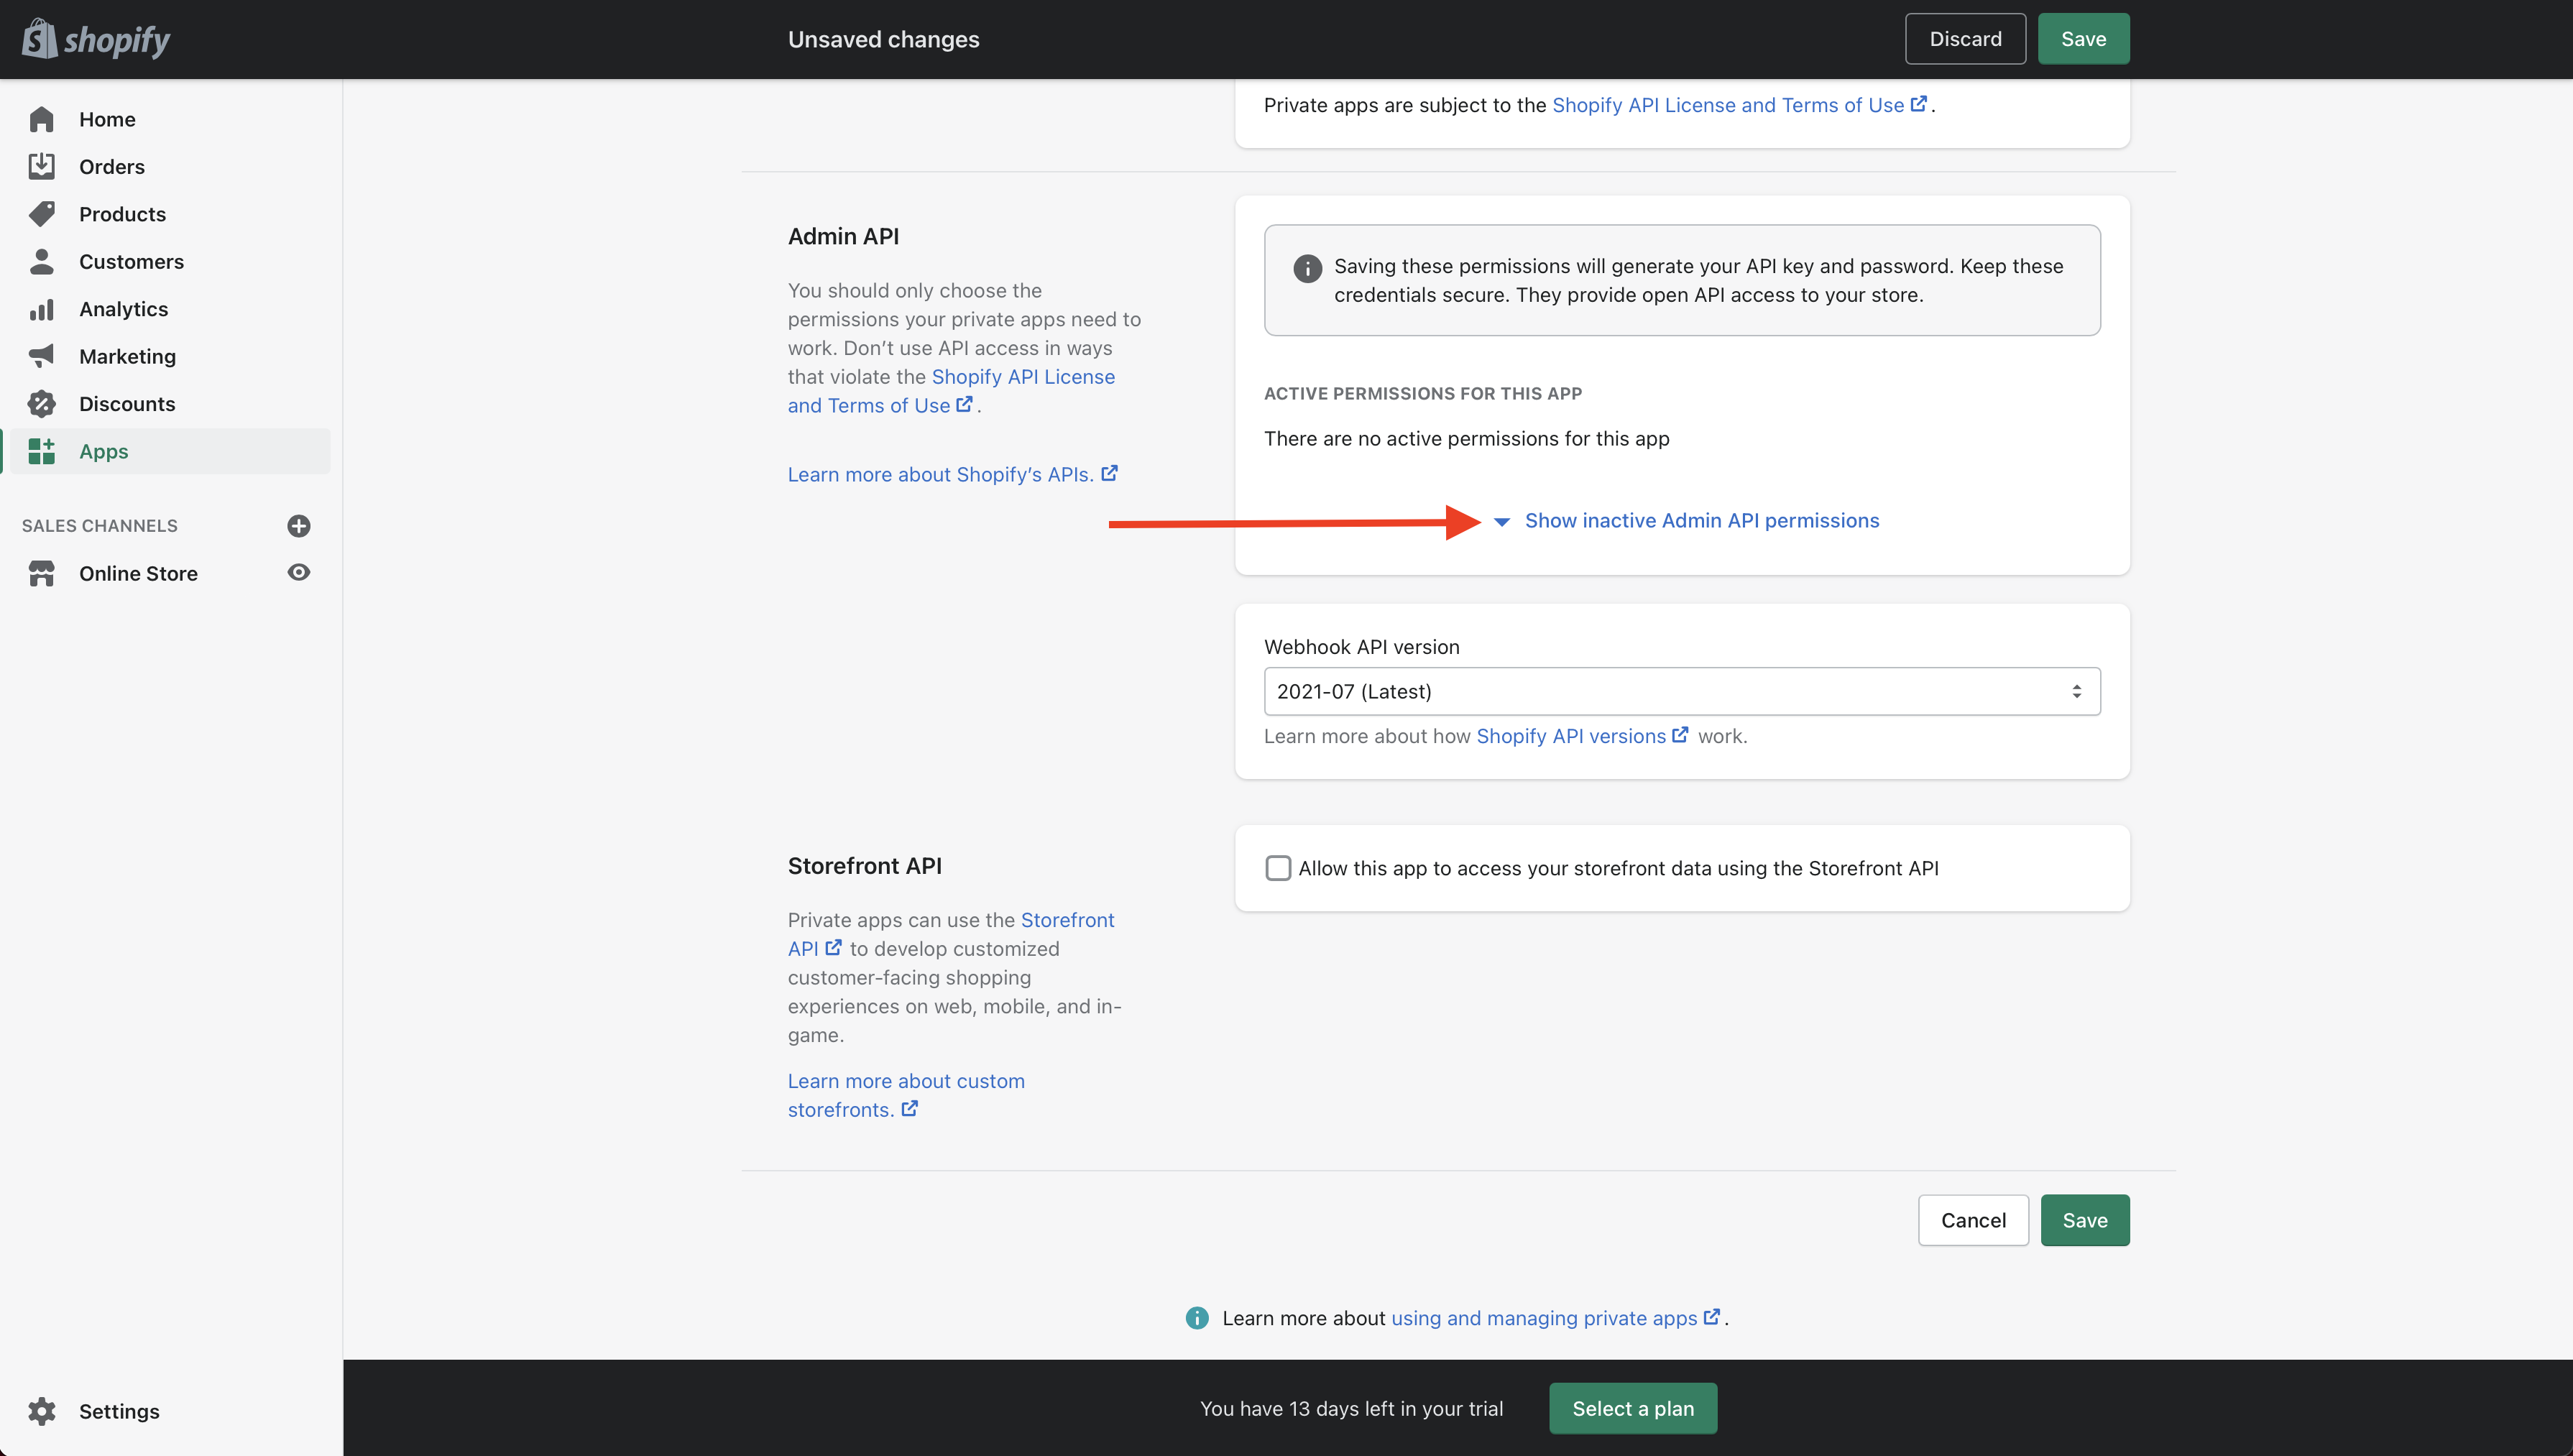Click Select a plan button

[x=1633, y=1408]
